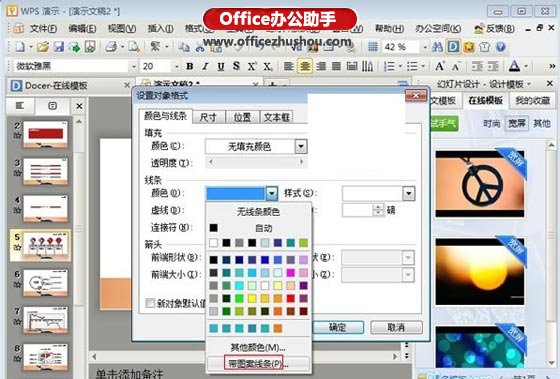Click the Print preview magnifier icon
Screen dimensions: 560x379
coord(134,47)
